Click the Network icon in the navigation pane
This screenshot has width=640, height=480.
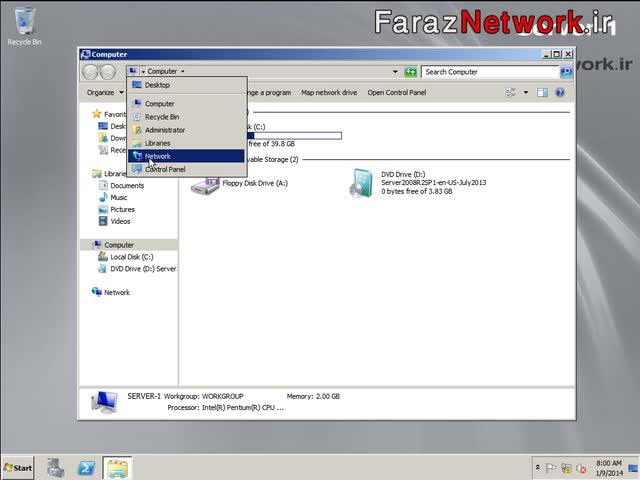click(97, 291)
